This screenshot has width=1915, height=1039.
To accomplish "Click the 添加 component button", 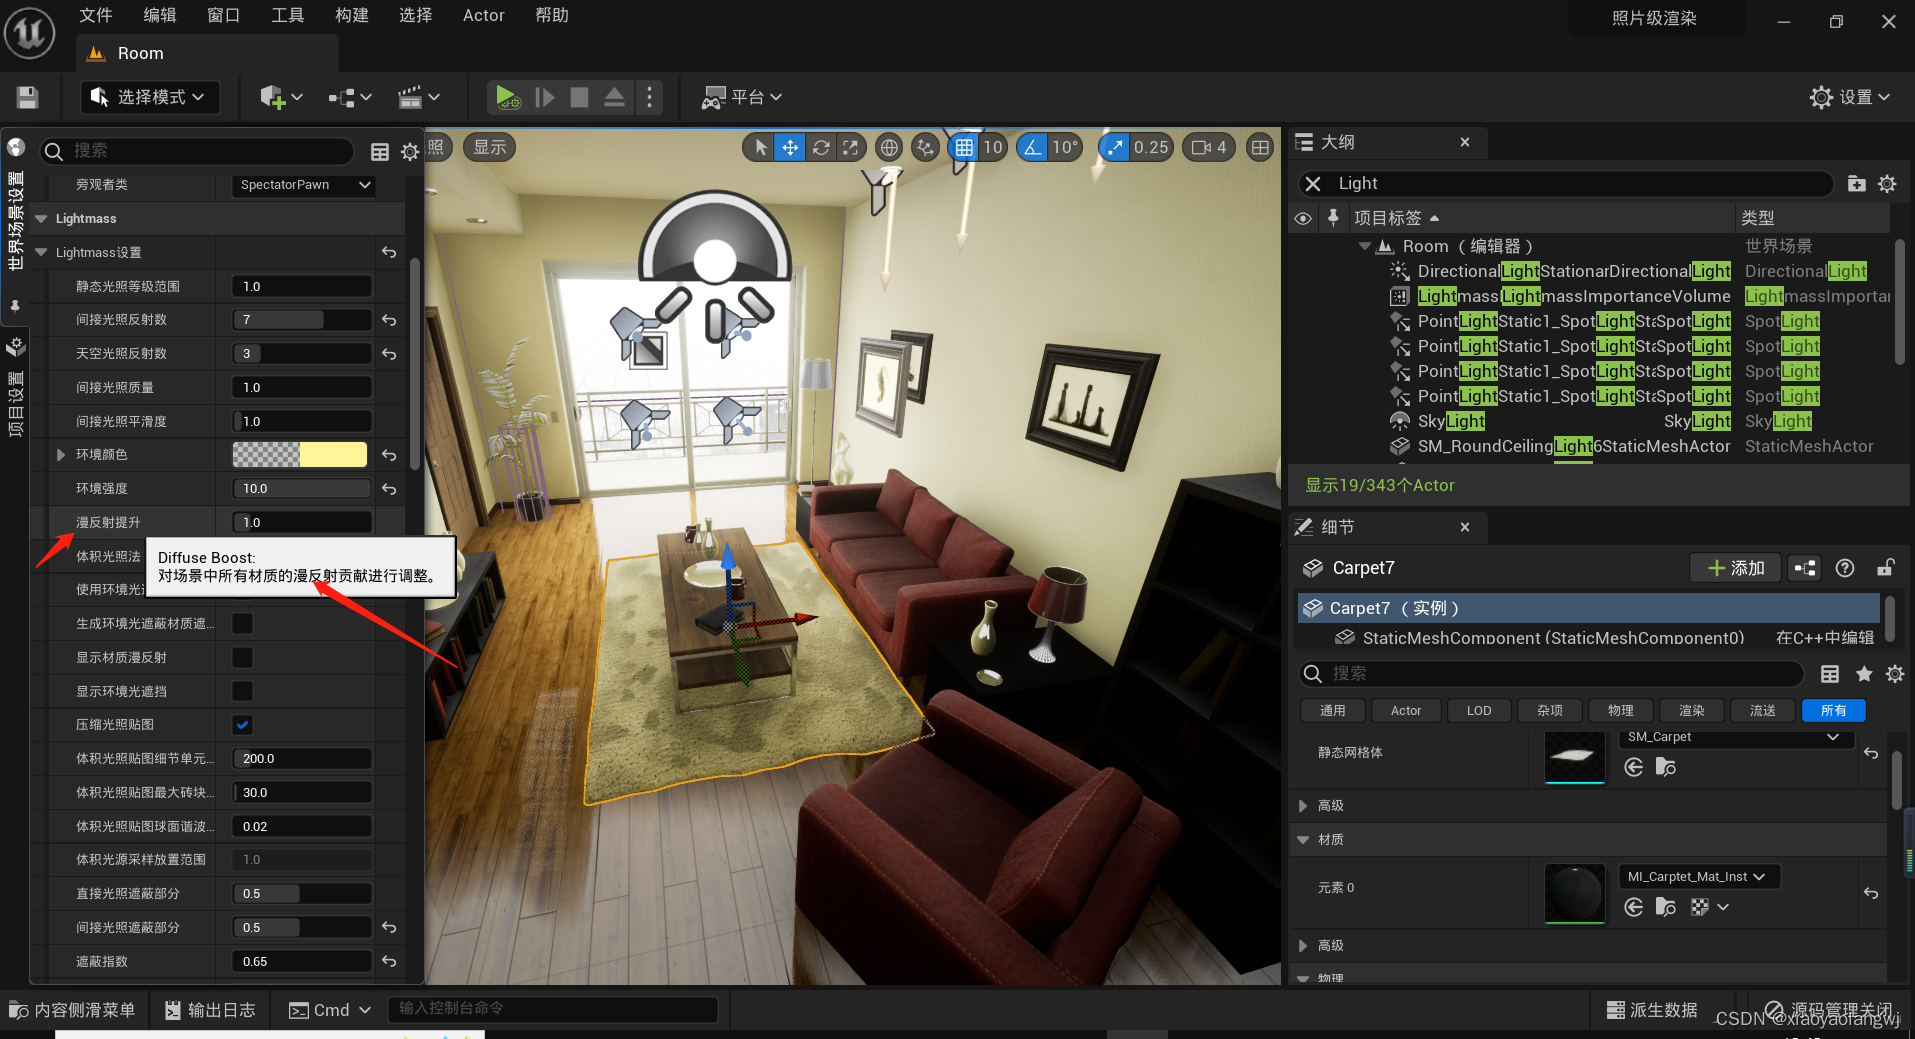I will 1735,568.
